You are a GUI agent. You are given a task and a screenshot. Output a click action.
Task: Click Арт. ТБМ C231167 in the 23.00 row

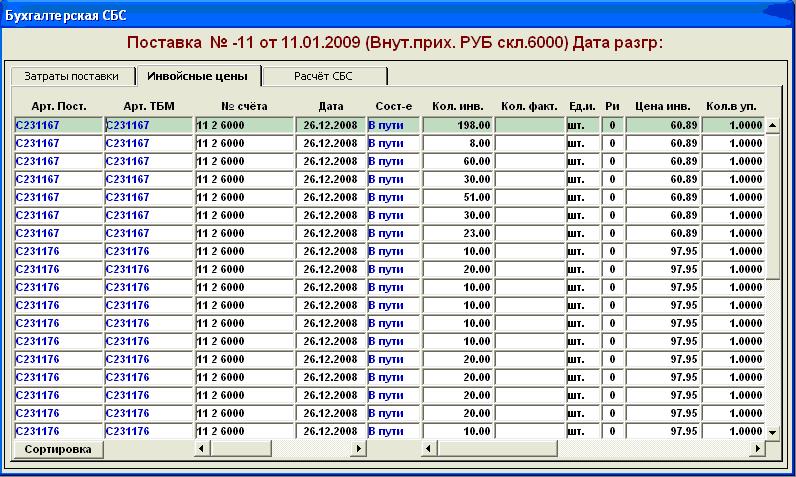[149, 233]
